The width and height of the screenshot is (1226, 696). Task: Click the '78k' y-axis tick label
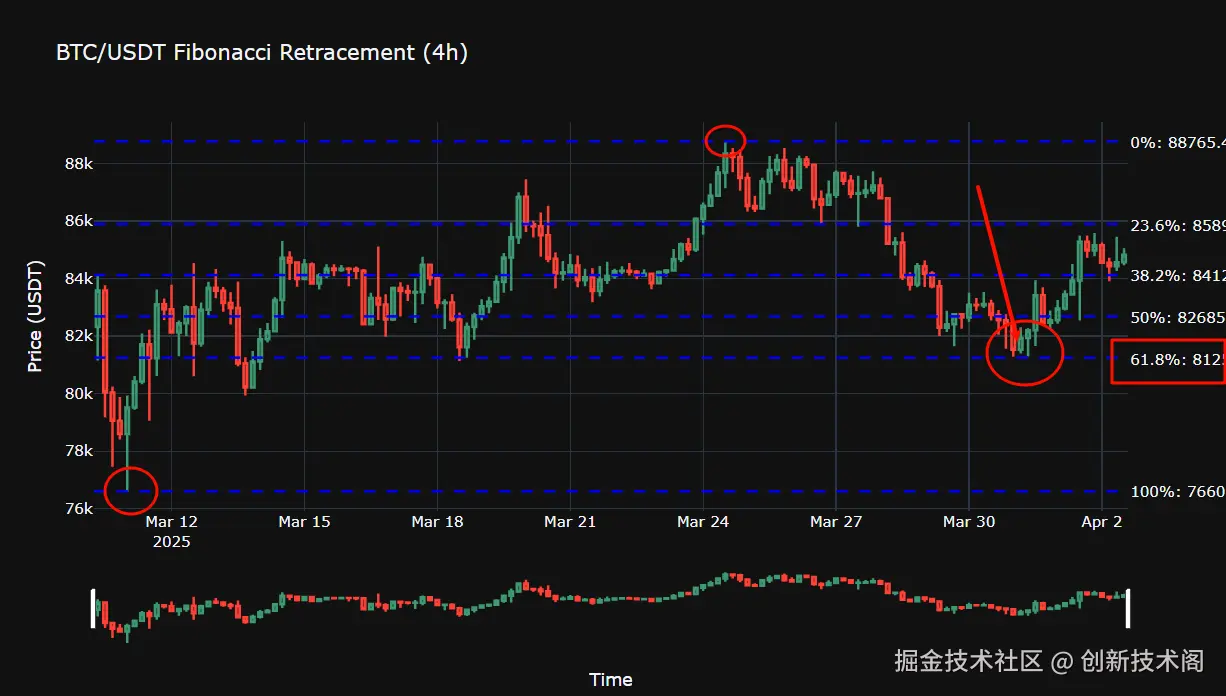(80, 451)
